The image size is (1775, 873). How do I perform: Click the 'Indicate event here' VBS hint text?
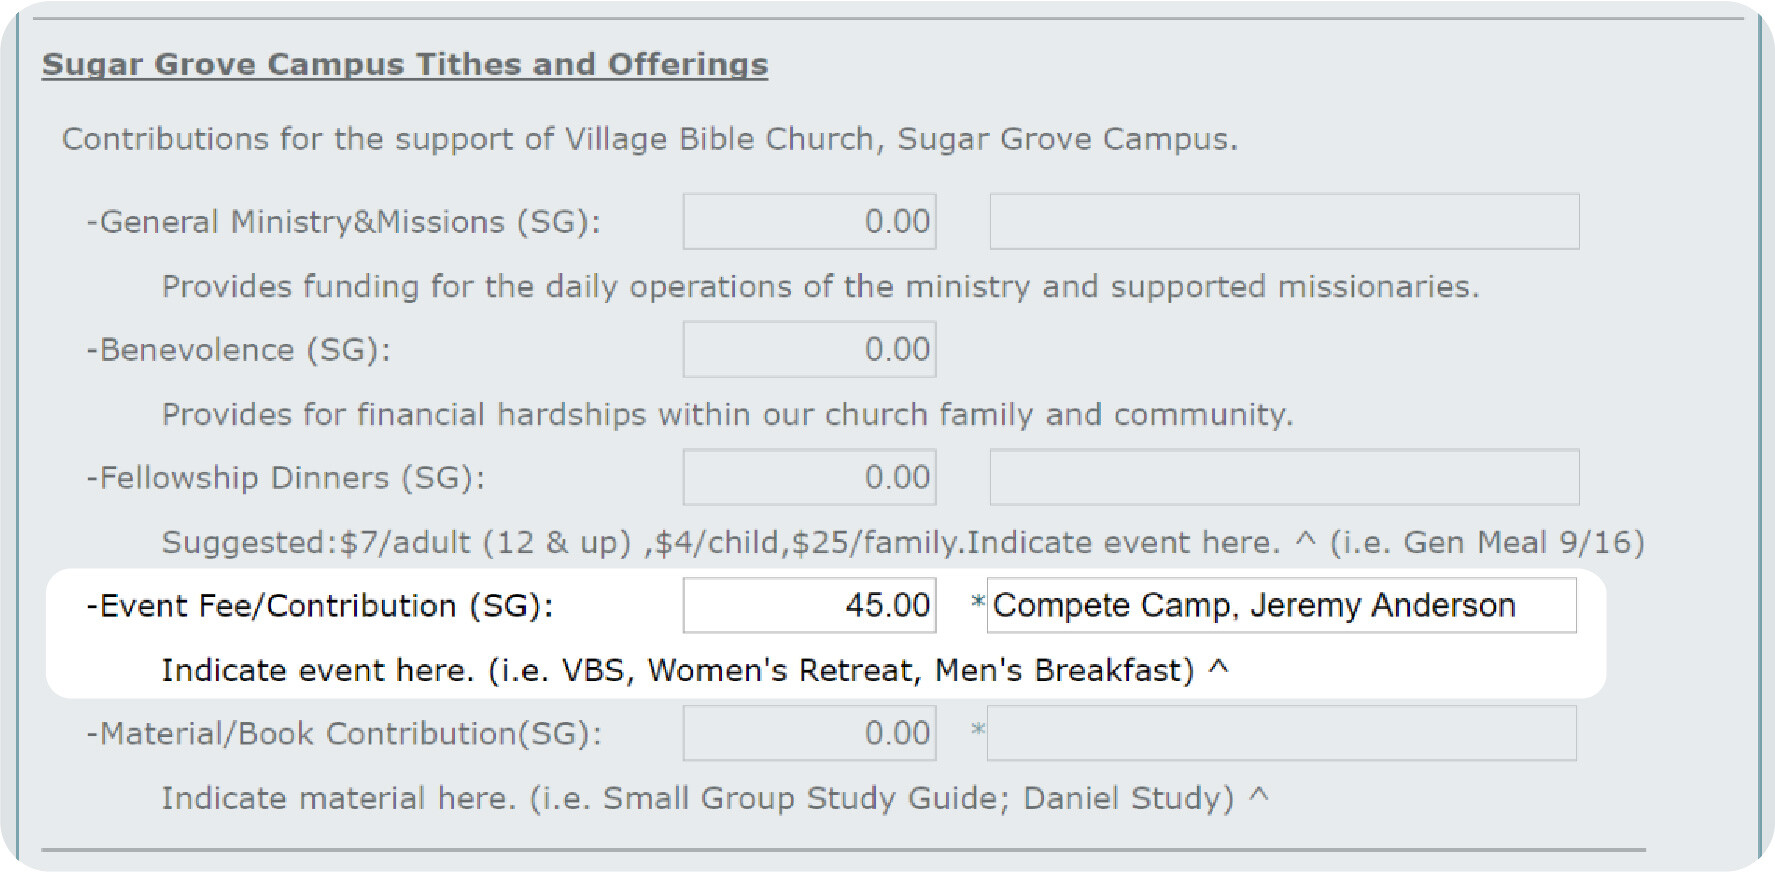click(695, 670)
